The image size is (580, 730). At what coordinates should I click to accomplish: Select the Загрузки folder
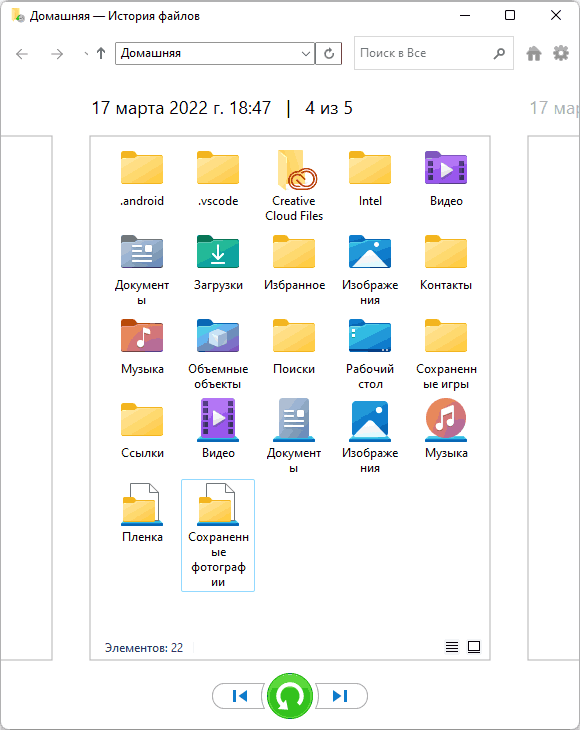point(218,263)
